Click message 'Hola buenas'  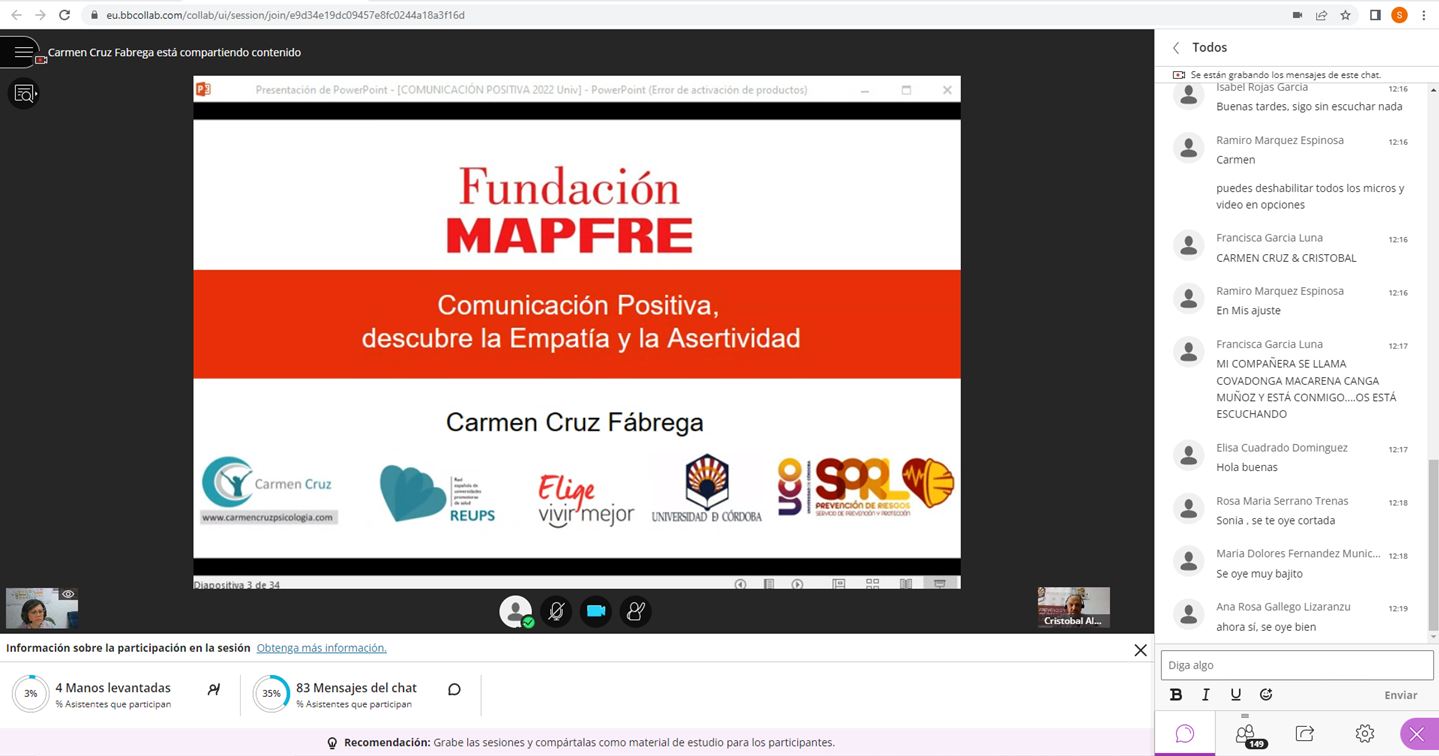(x=1247, y=467)
